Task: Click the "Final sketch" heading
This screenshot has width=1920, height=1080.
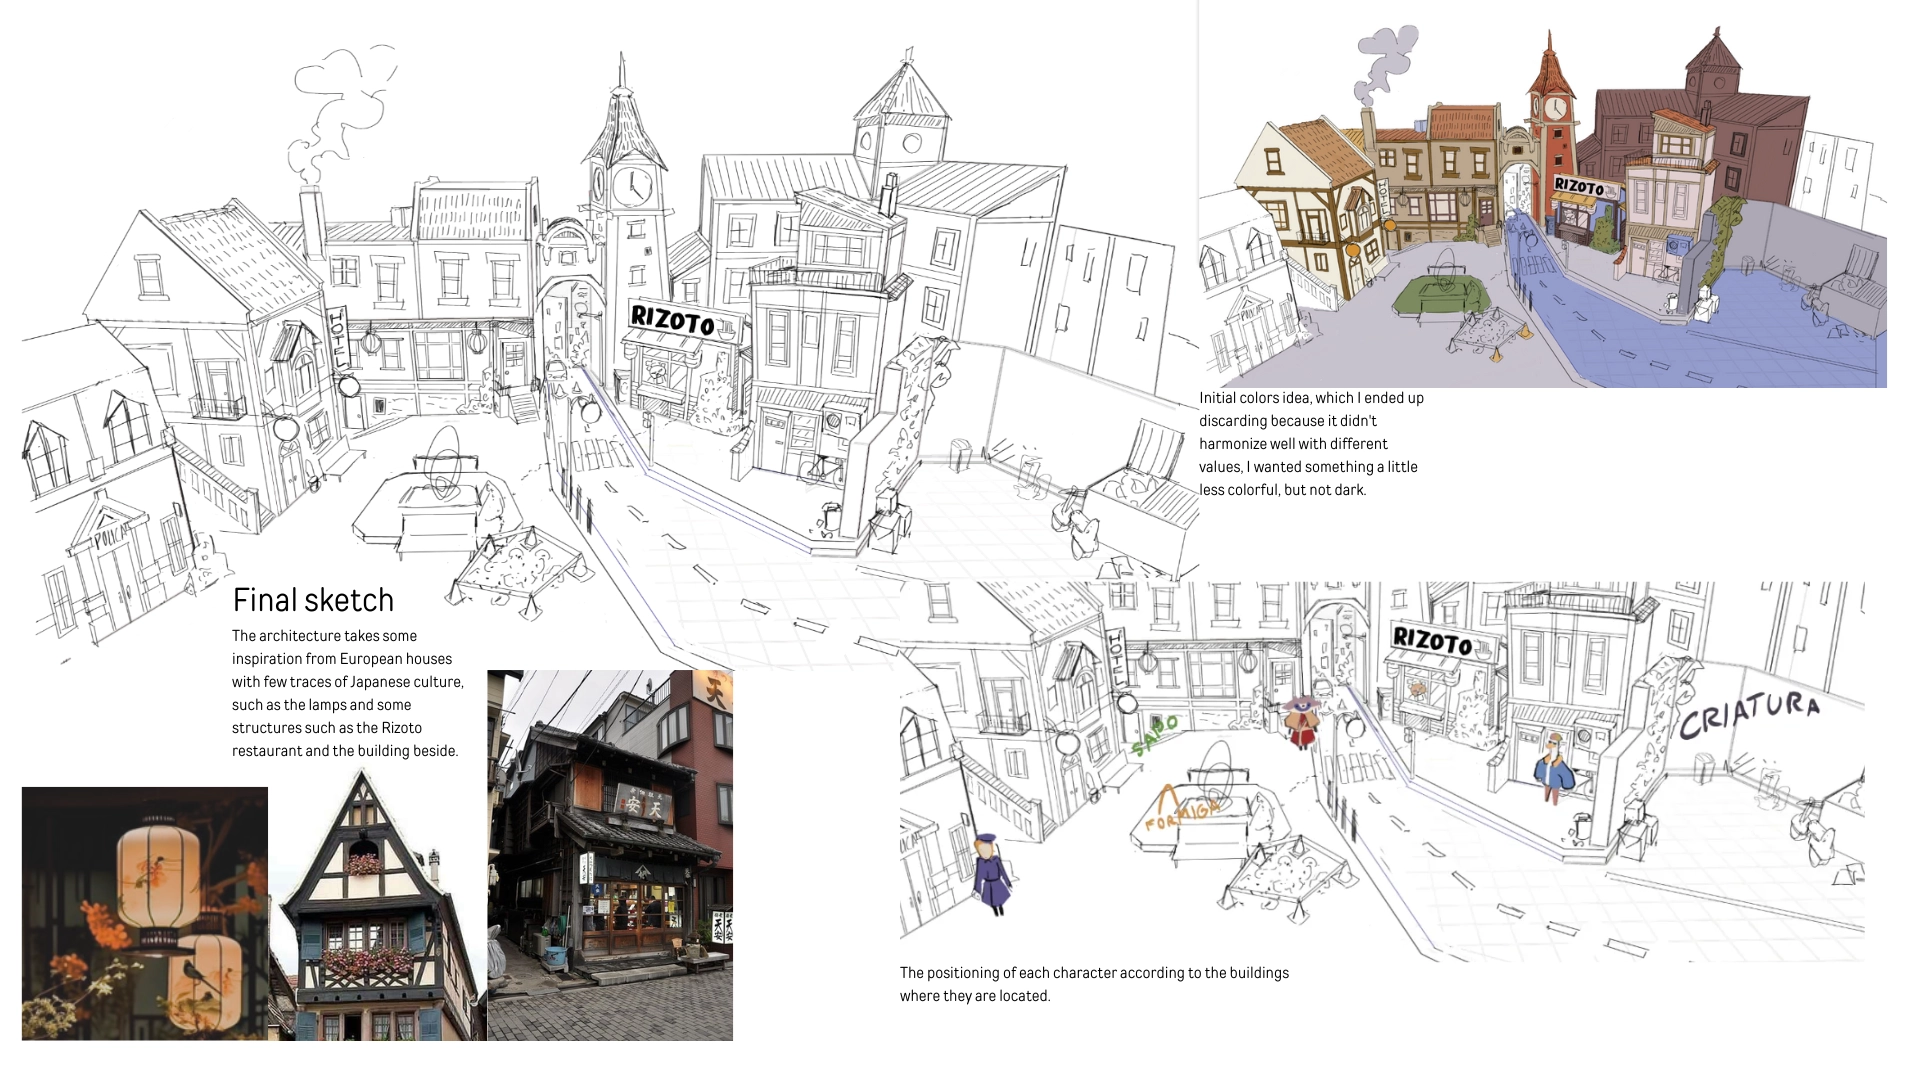Action: (x=313, y=600)
